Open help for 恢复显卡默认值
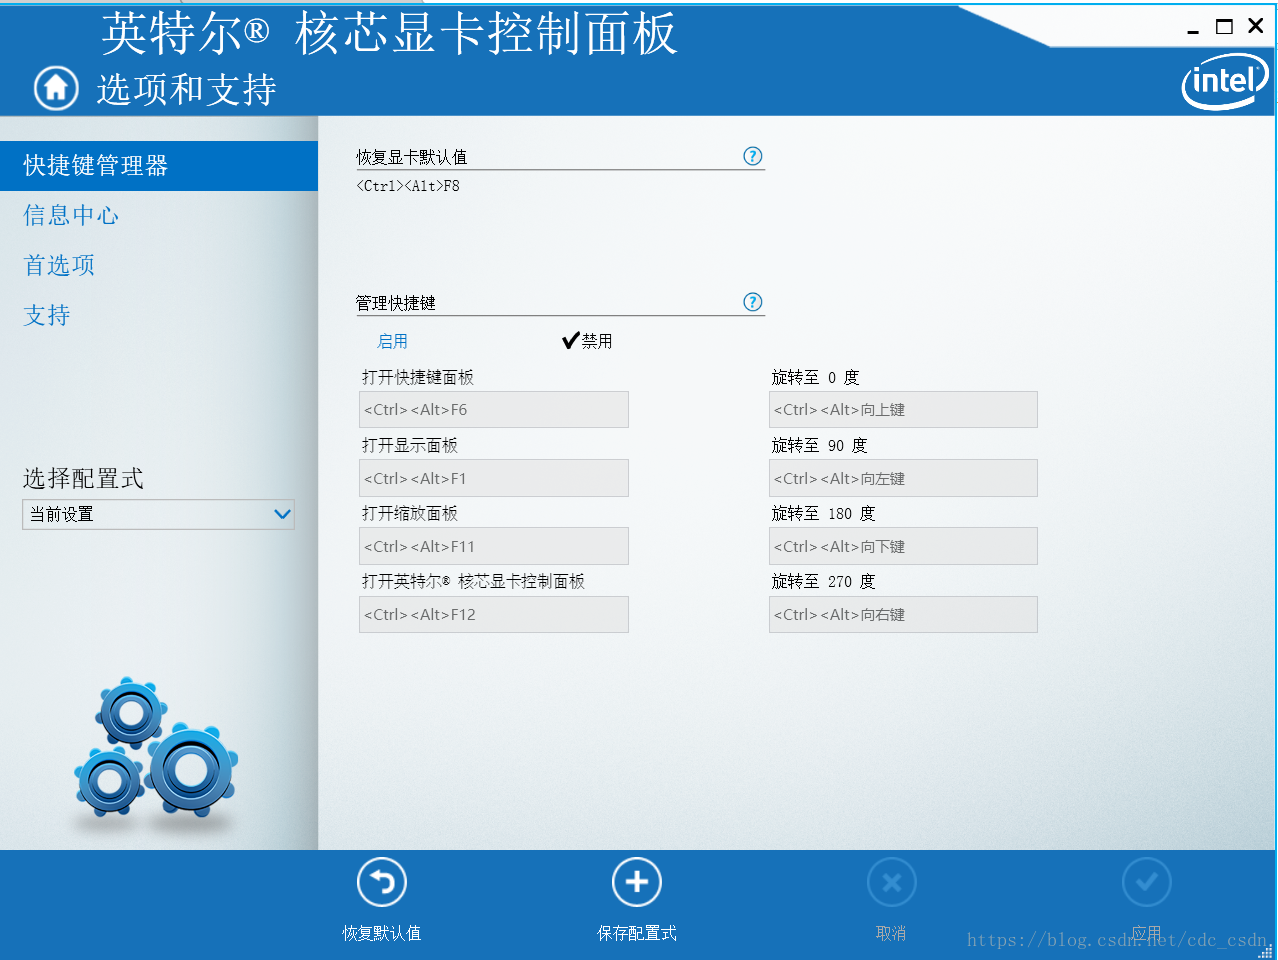The height and width of the screenshot is (960, 1278). point(753,156)
